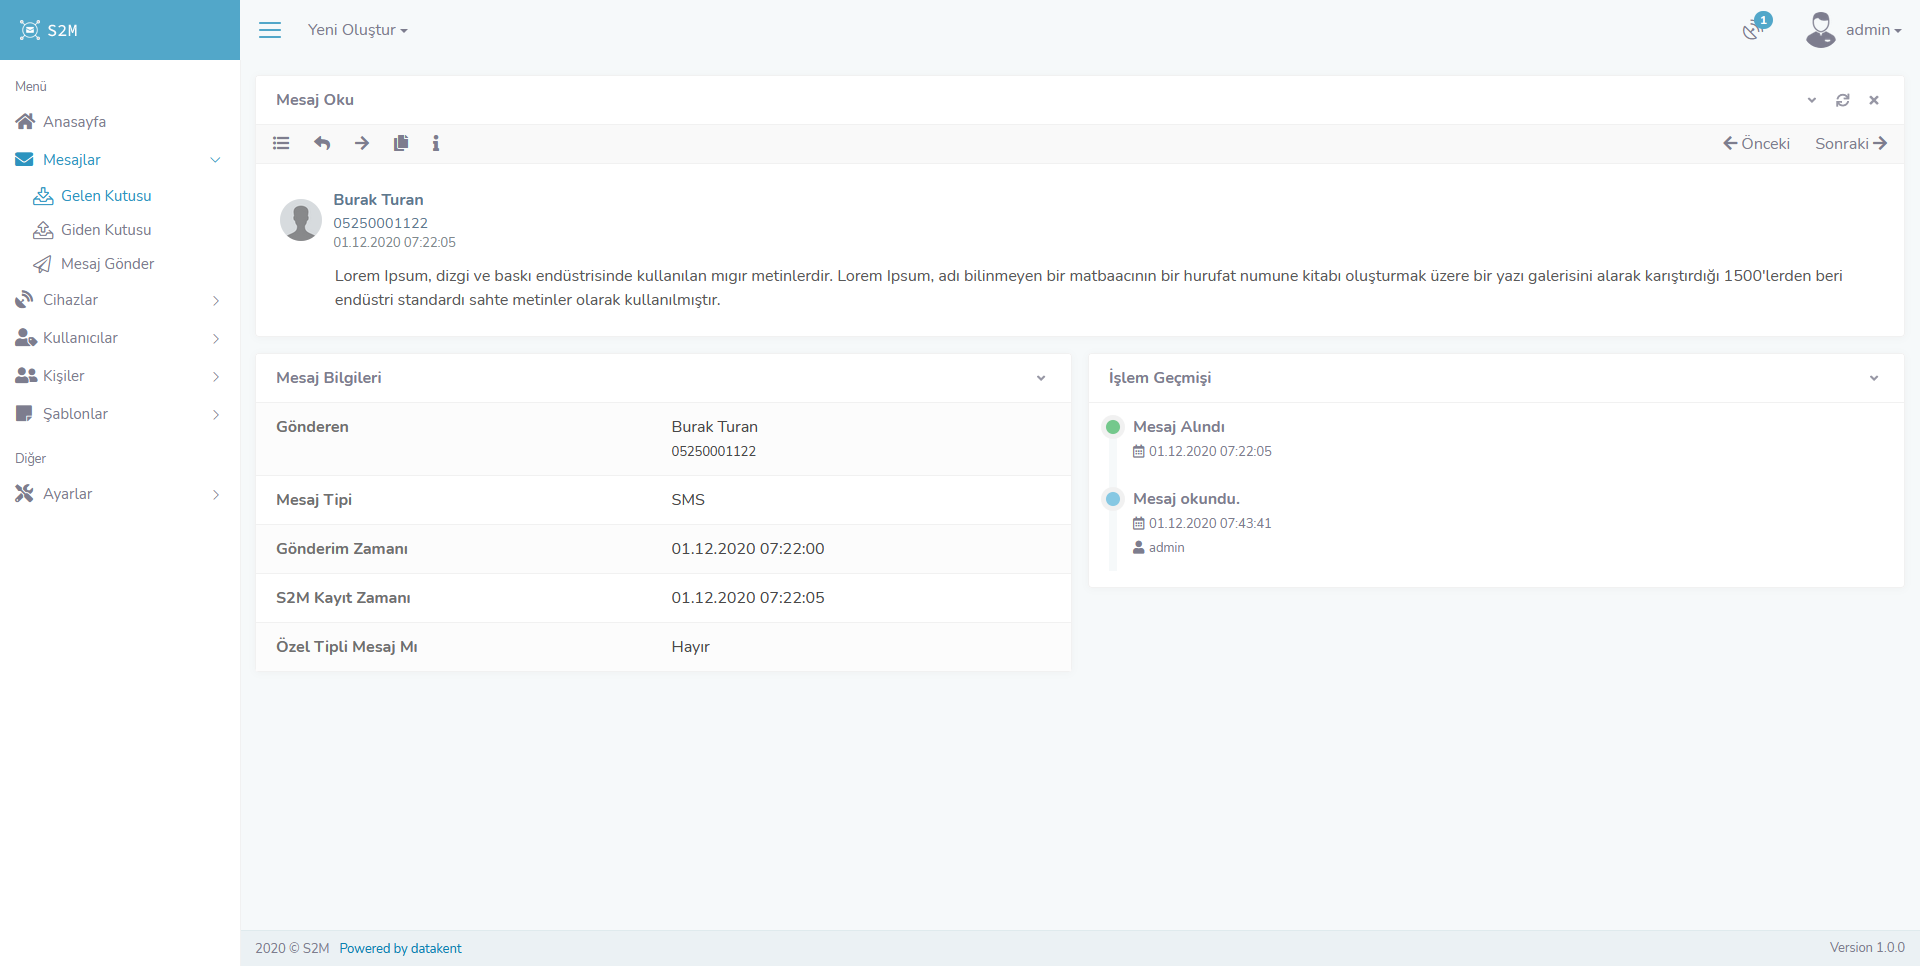Viewport: 1920px width, 966px height.
Task: Open Gelen Kutusu in sidebar
Action: [x=106, y=196]
